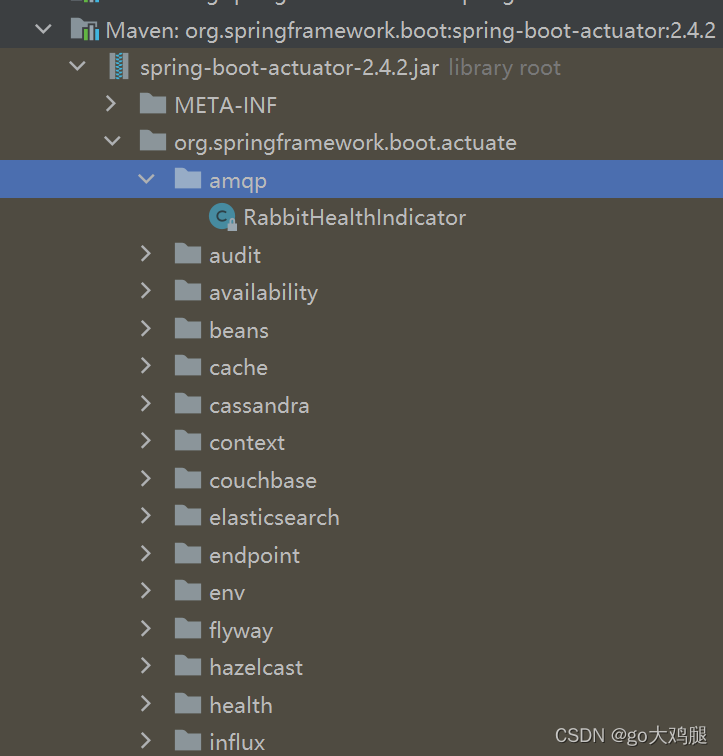
Task: Collapse the amqp package chevron
Action: pyautogui.click(x=146, y=179)
